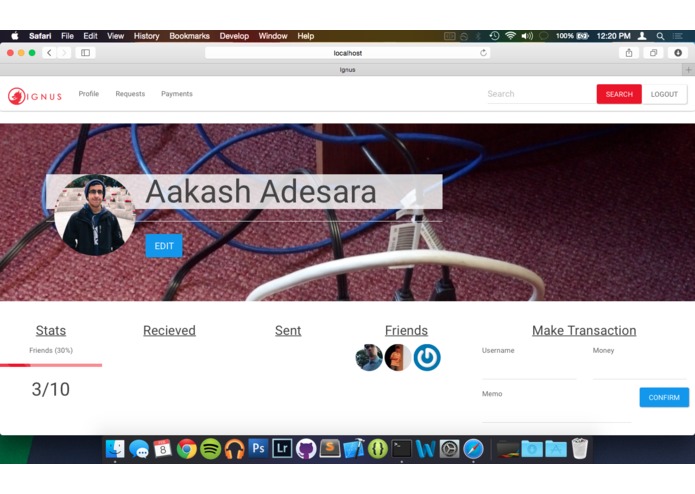Open Xcode from the dock

pos(354,449)
